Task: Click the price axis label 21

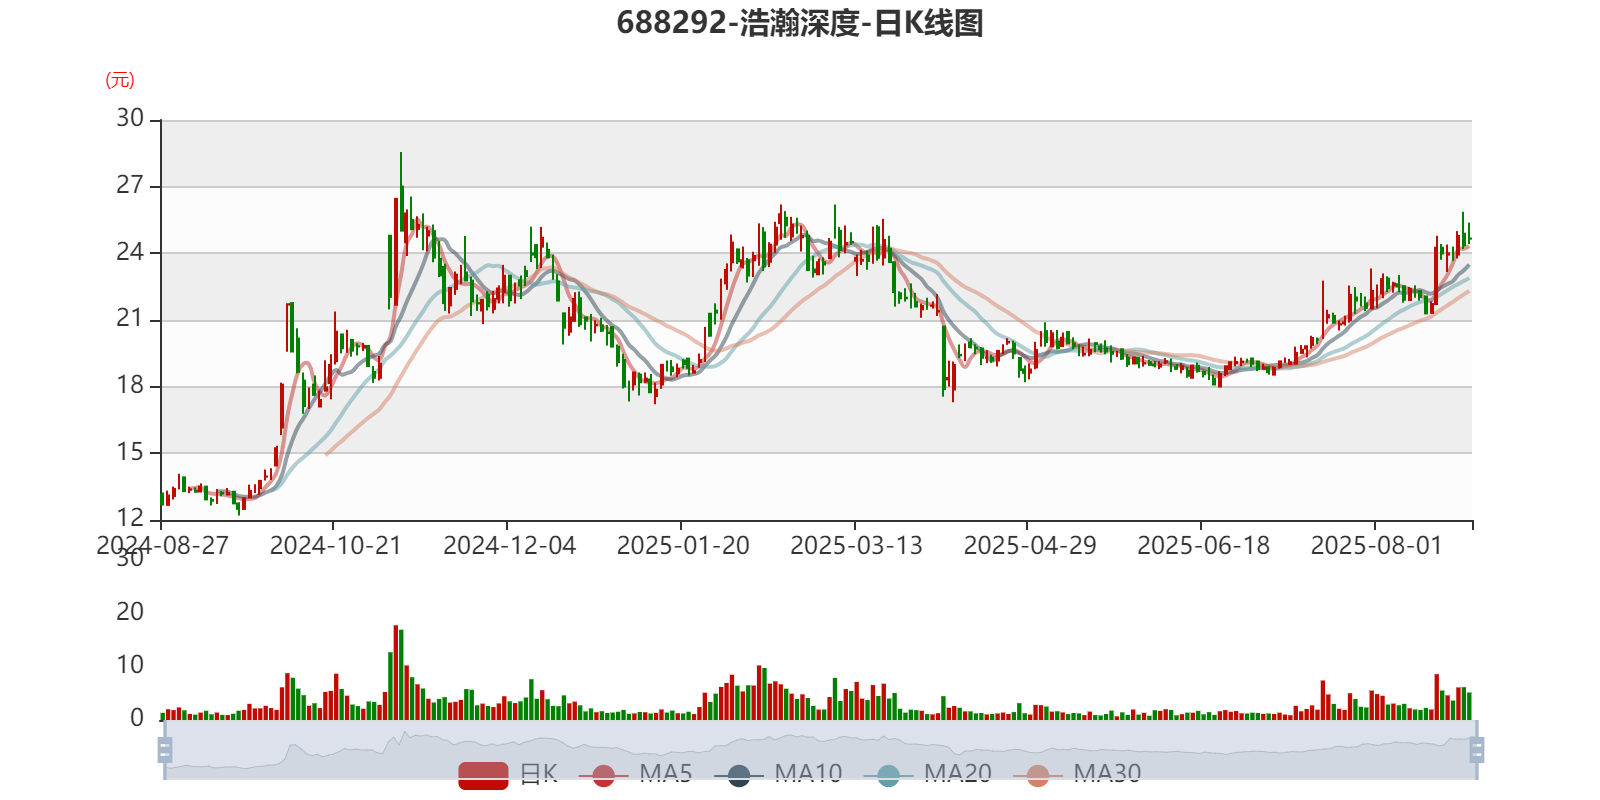Action: pos(130,318)
